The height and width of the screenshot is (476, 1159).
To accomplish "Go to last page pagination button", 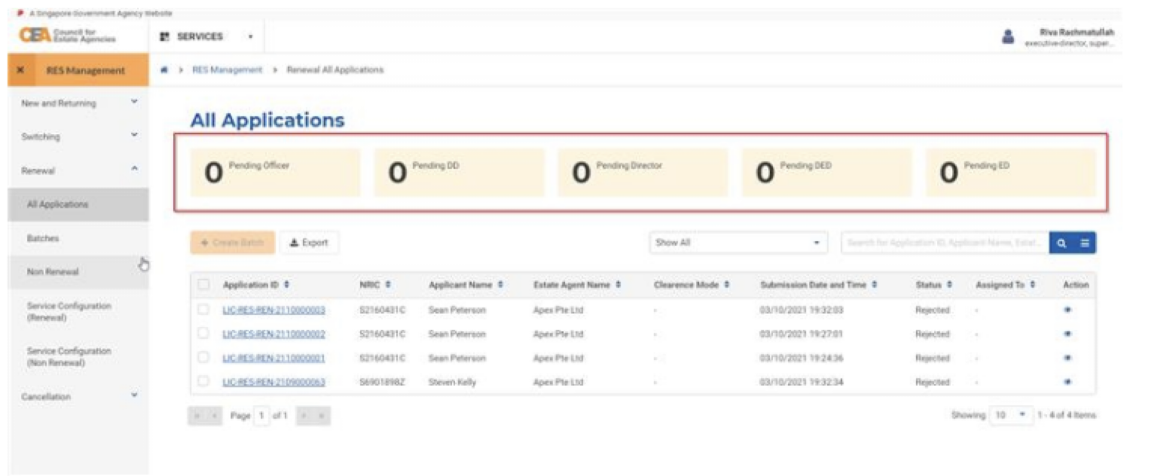I will [x=322, y=416].
